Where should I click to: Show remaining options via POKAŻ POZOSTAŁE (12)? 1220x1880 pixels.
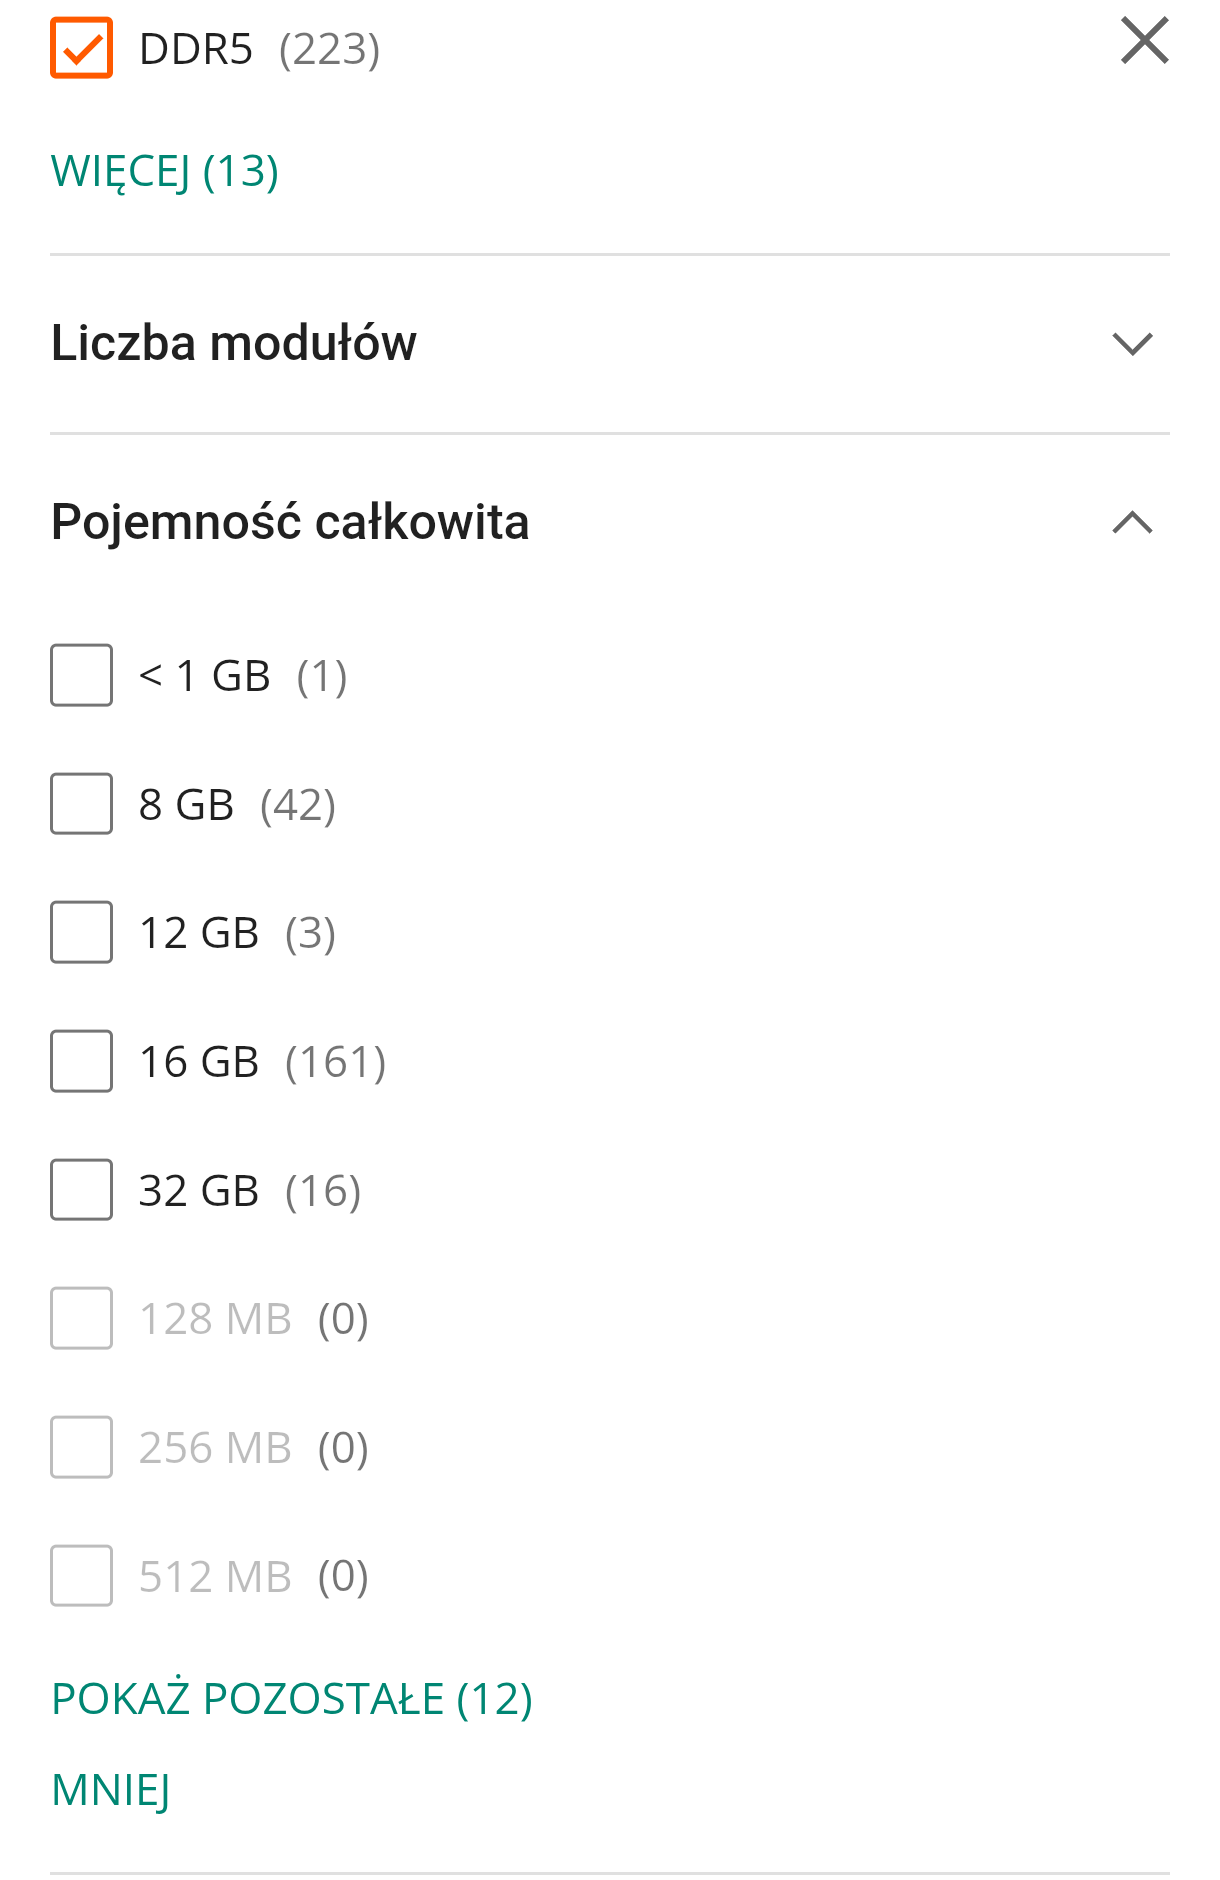(x=292, y=1699)
